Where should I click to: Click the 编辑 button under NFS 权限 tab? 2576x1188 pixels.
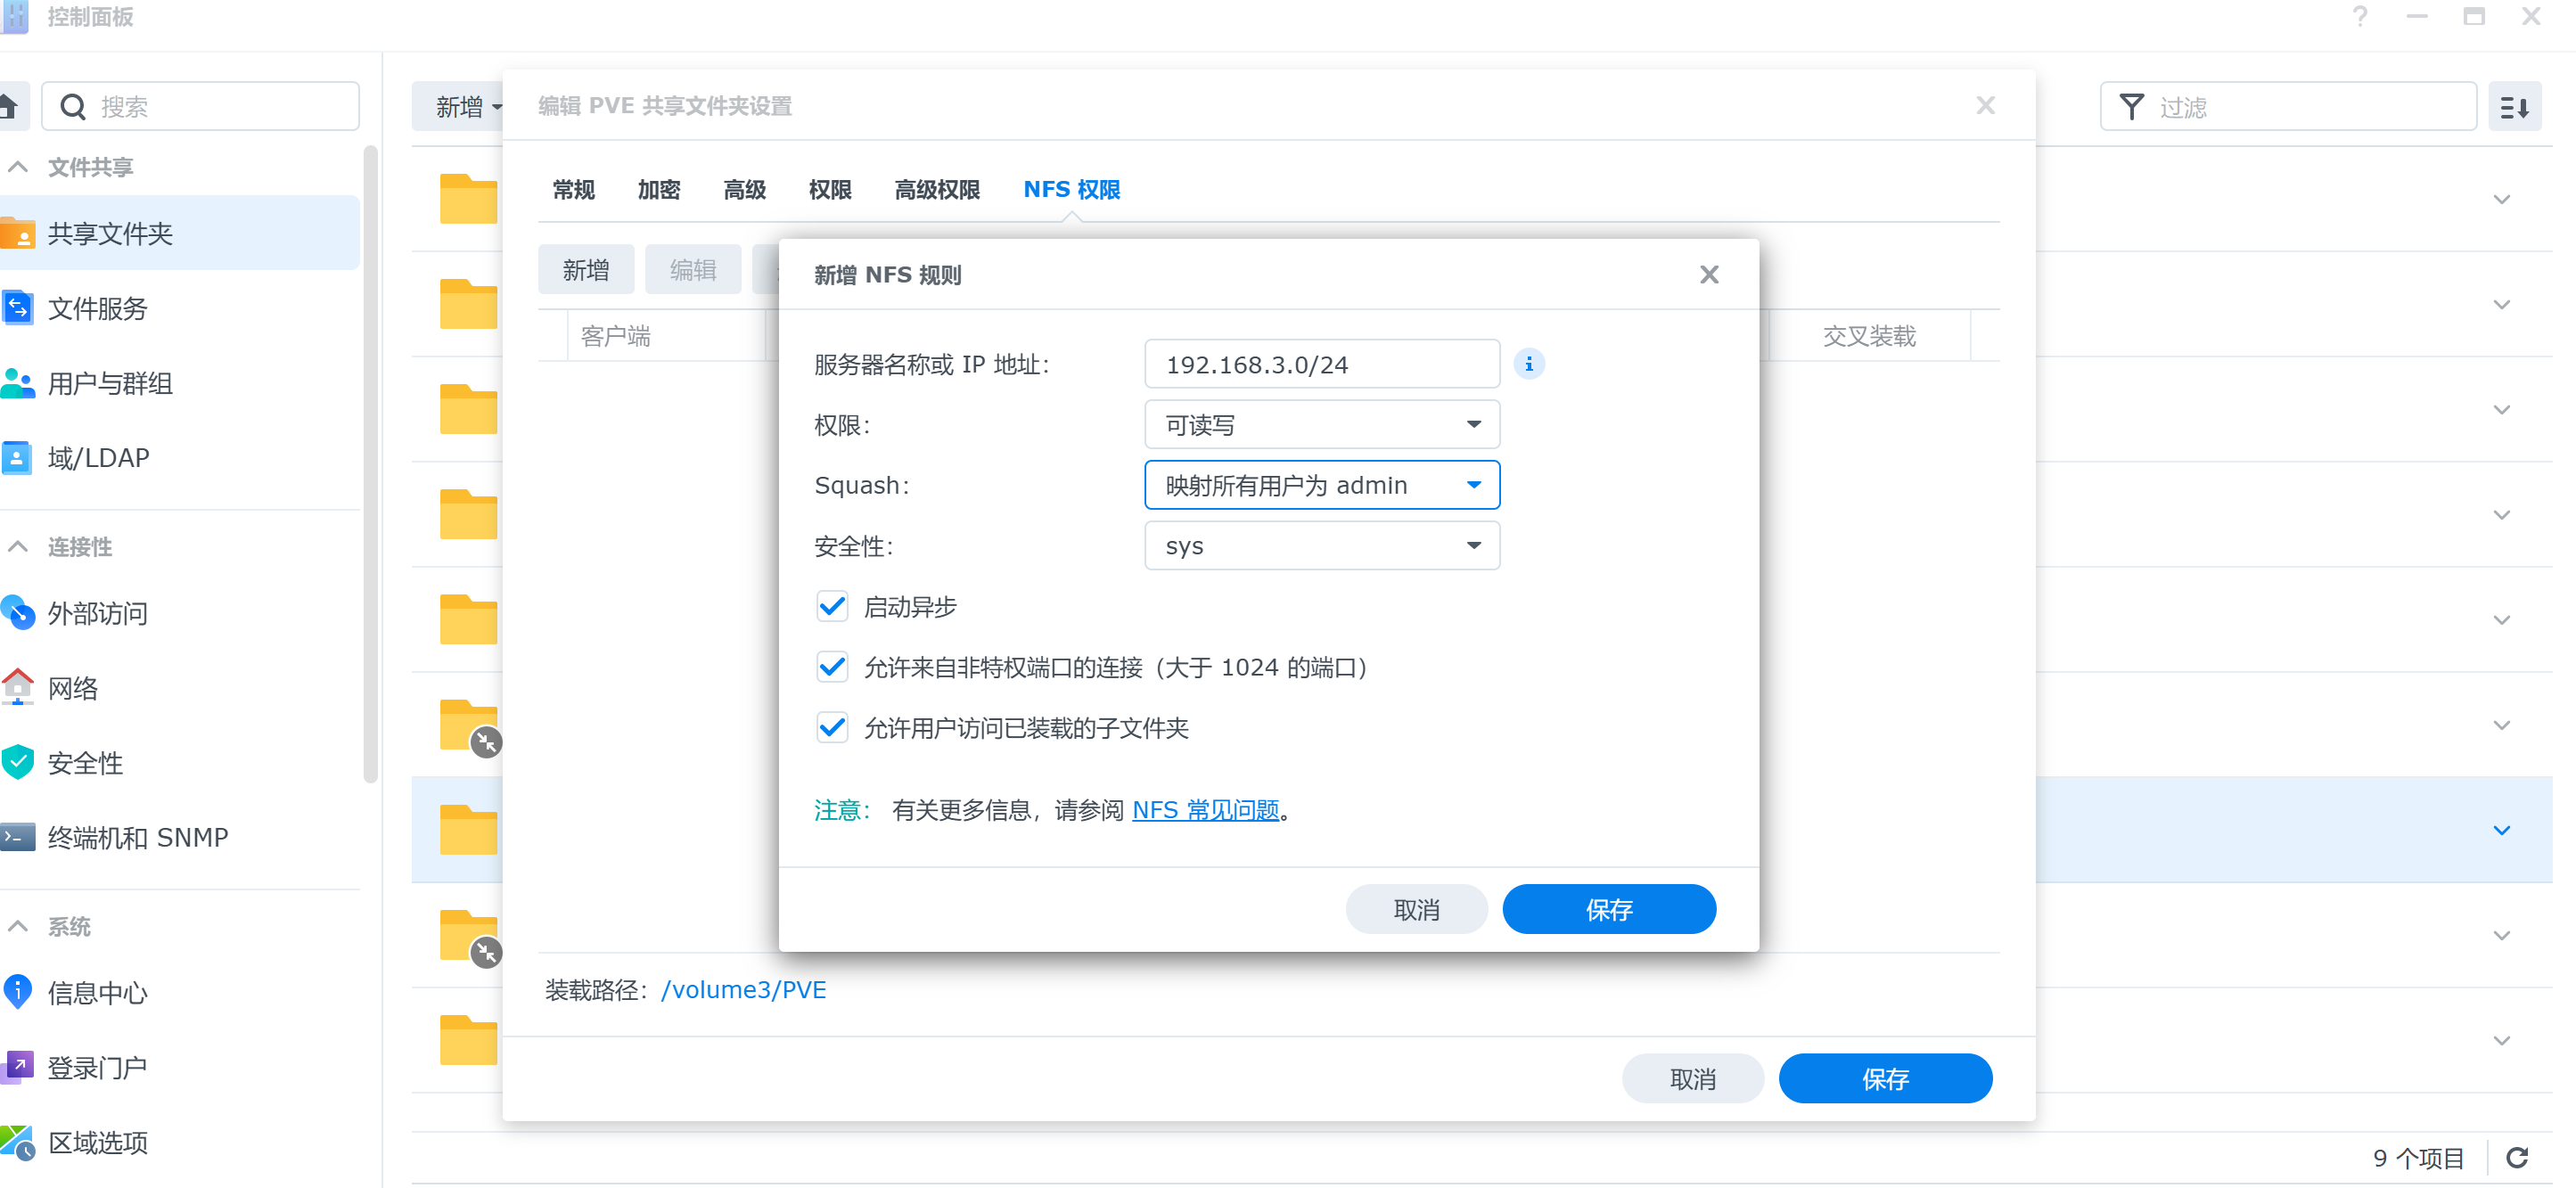693,269
